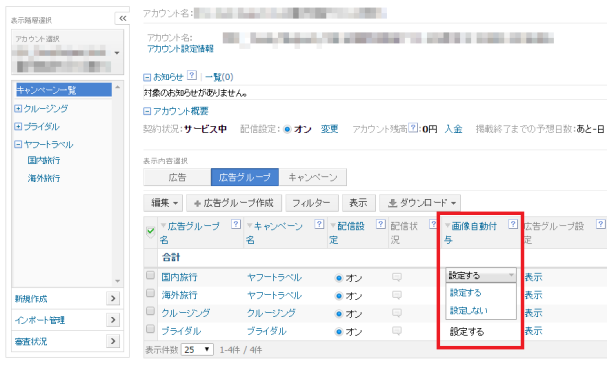Screen dimensions: 607x368
Task: Open status comment icon for ブライダル row
Action: [x=397, y=331]
